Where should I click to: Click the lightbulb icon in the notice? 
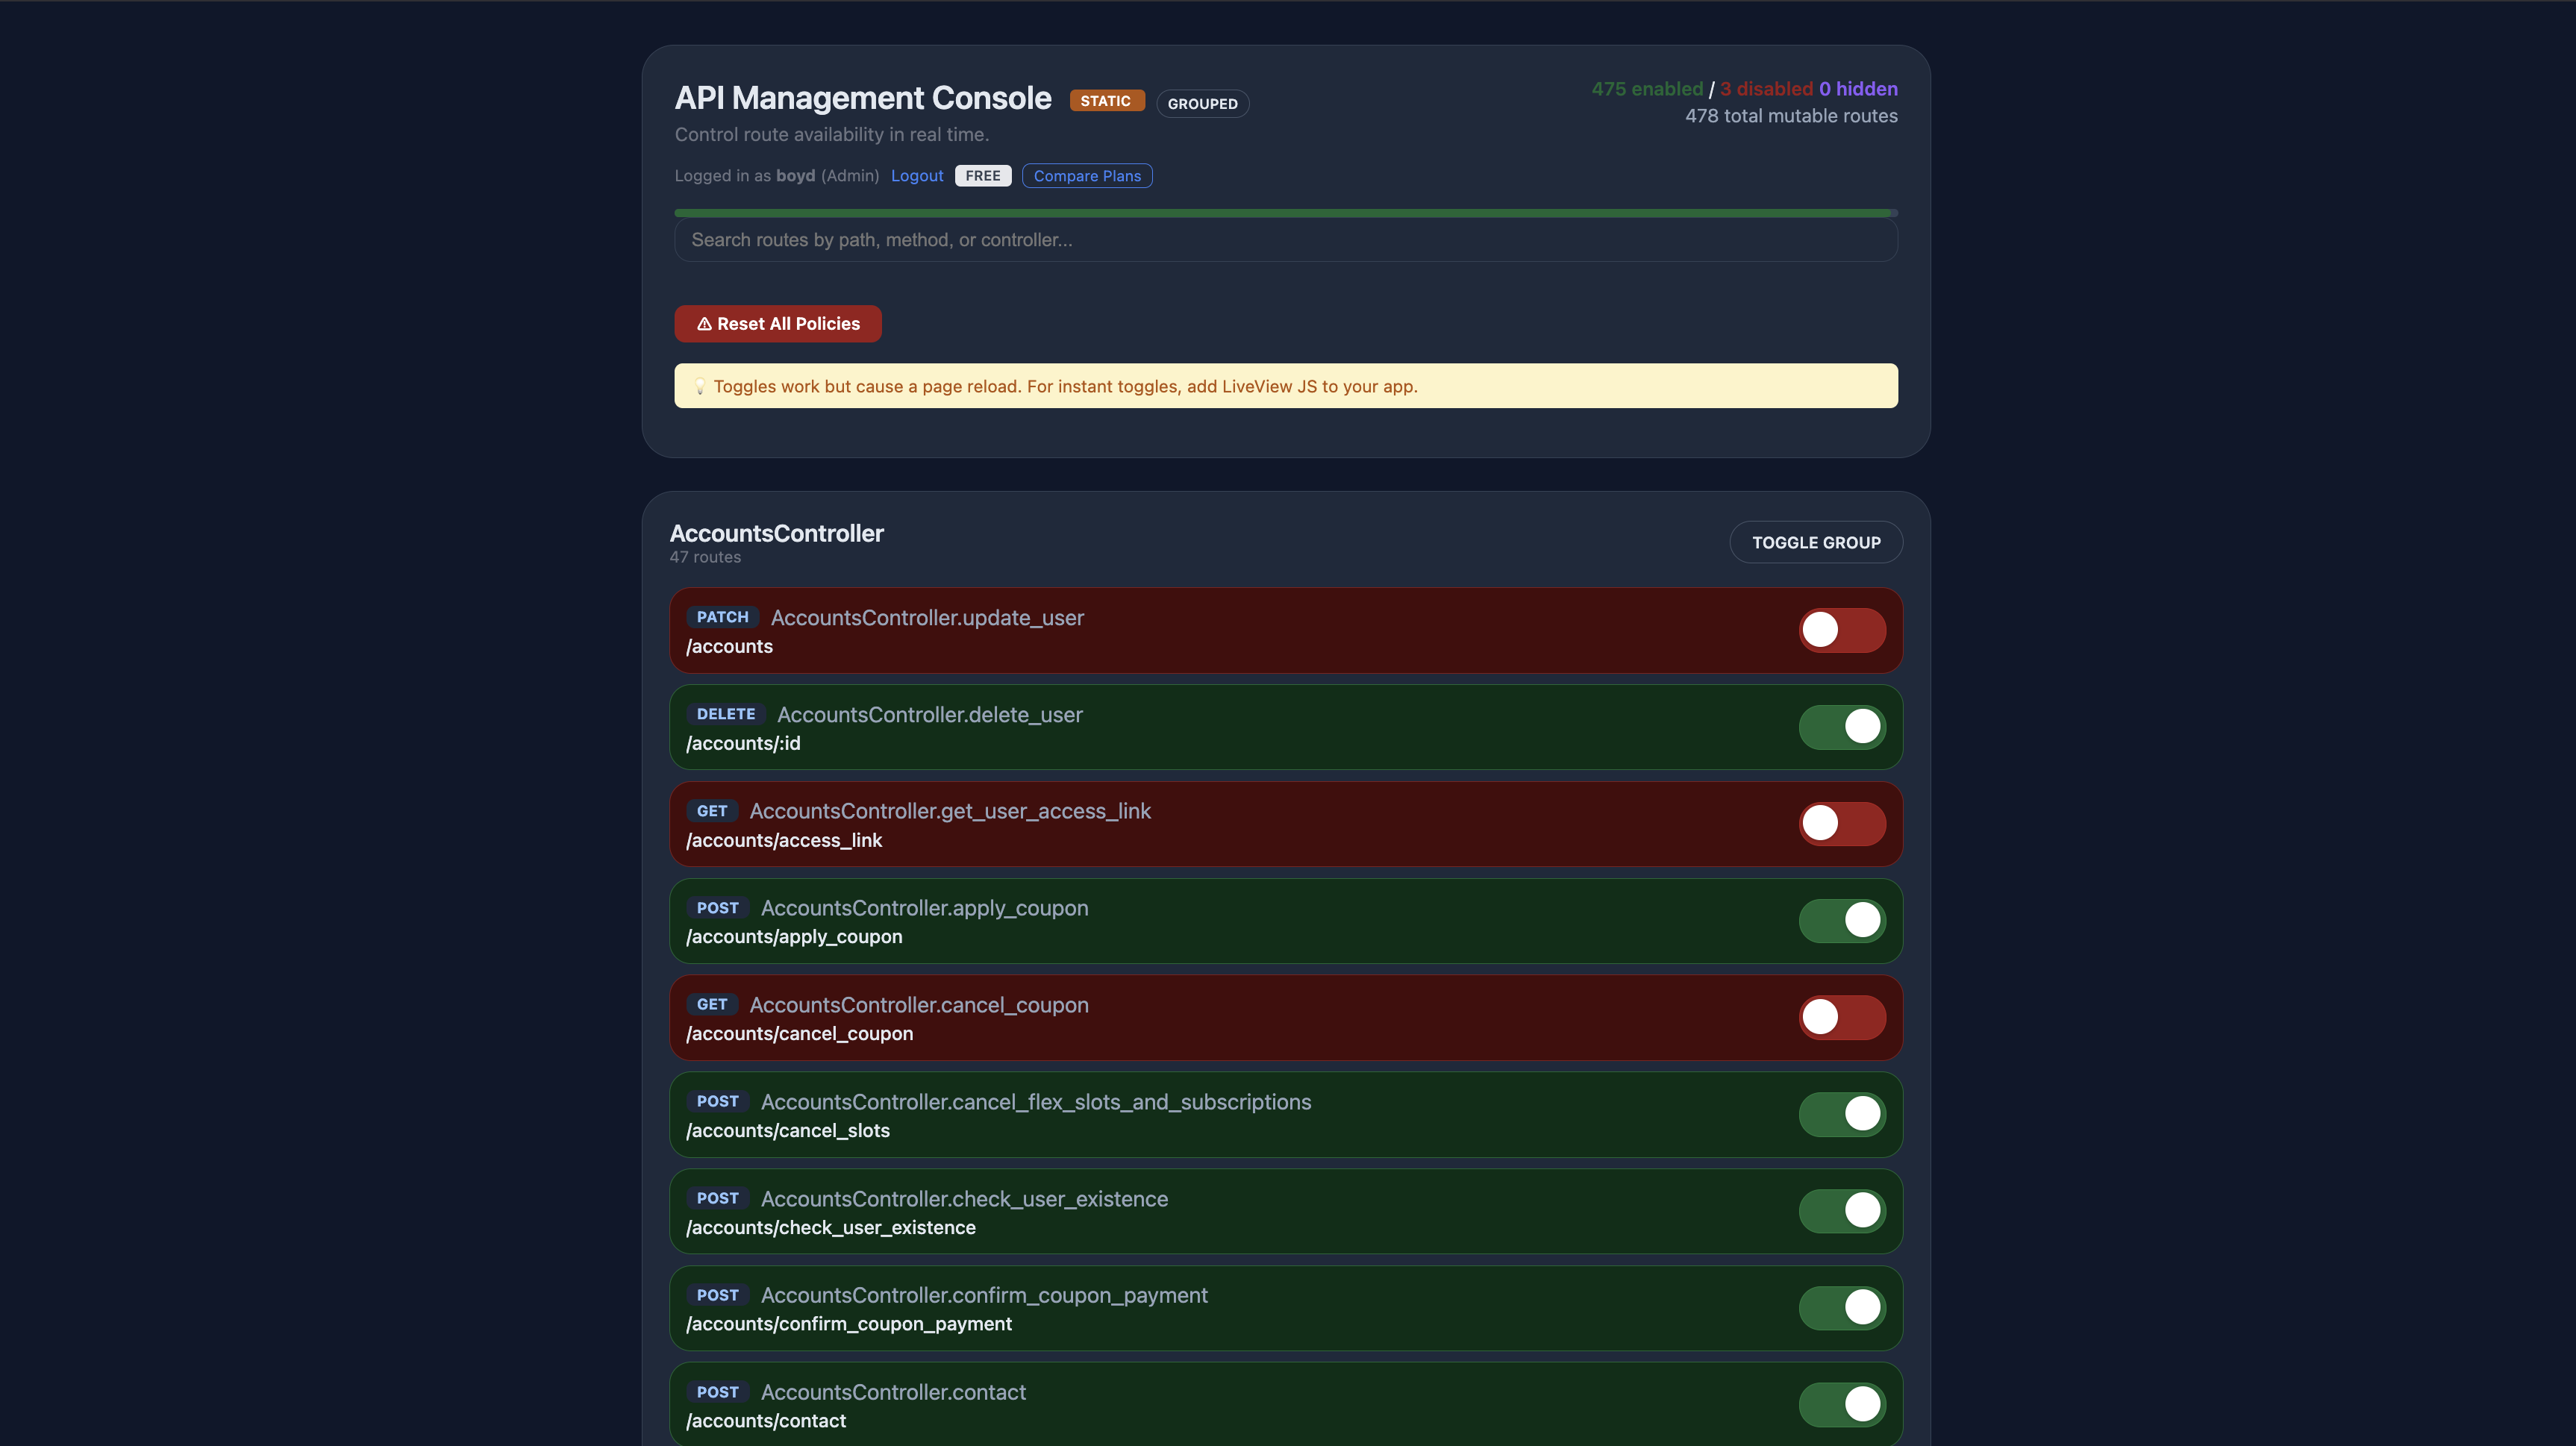click(700, 386)
